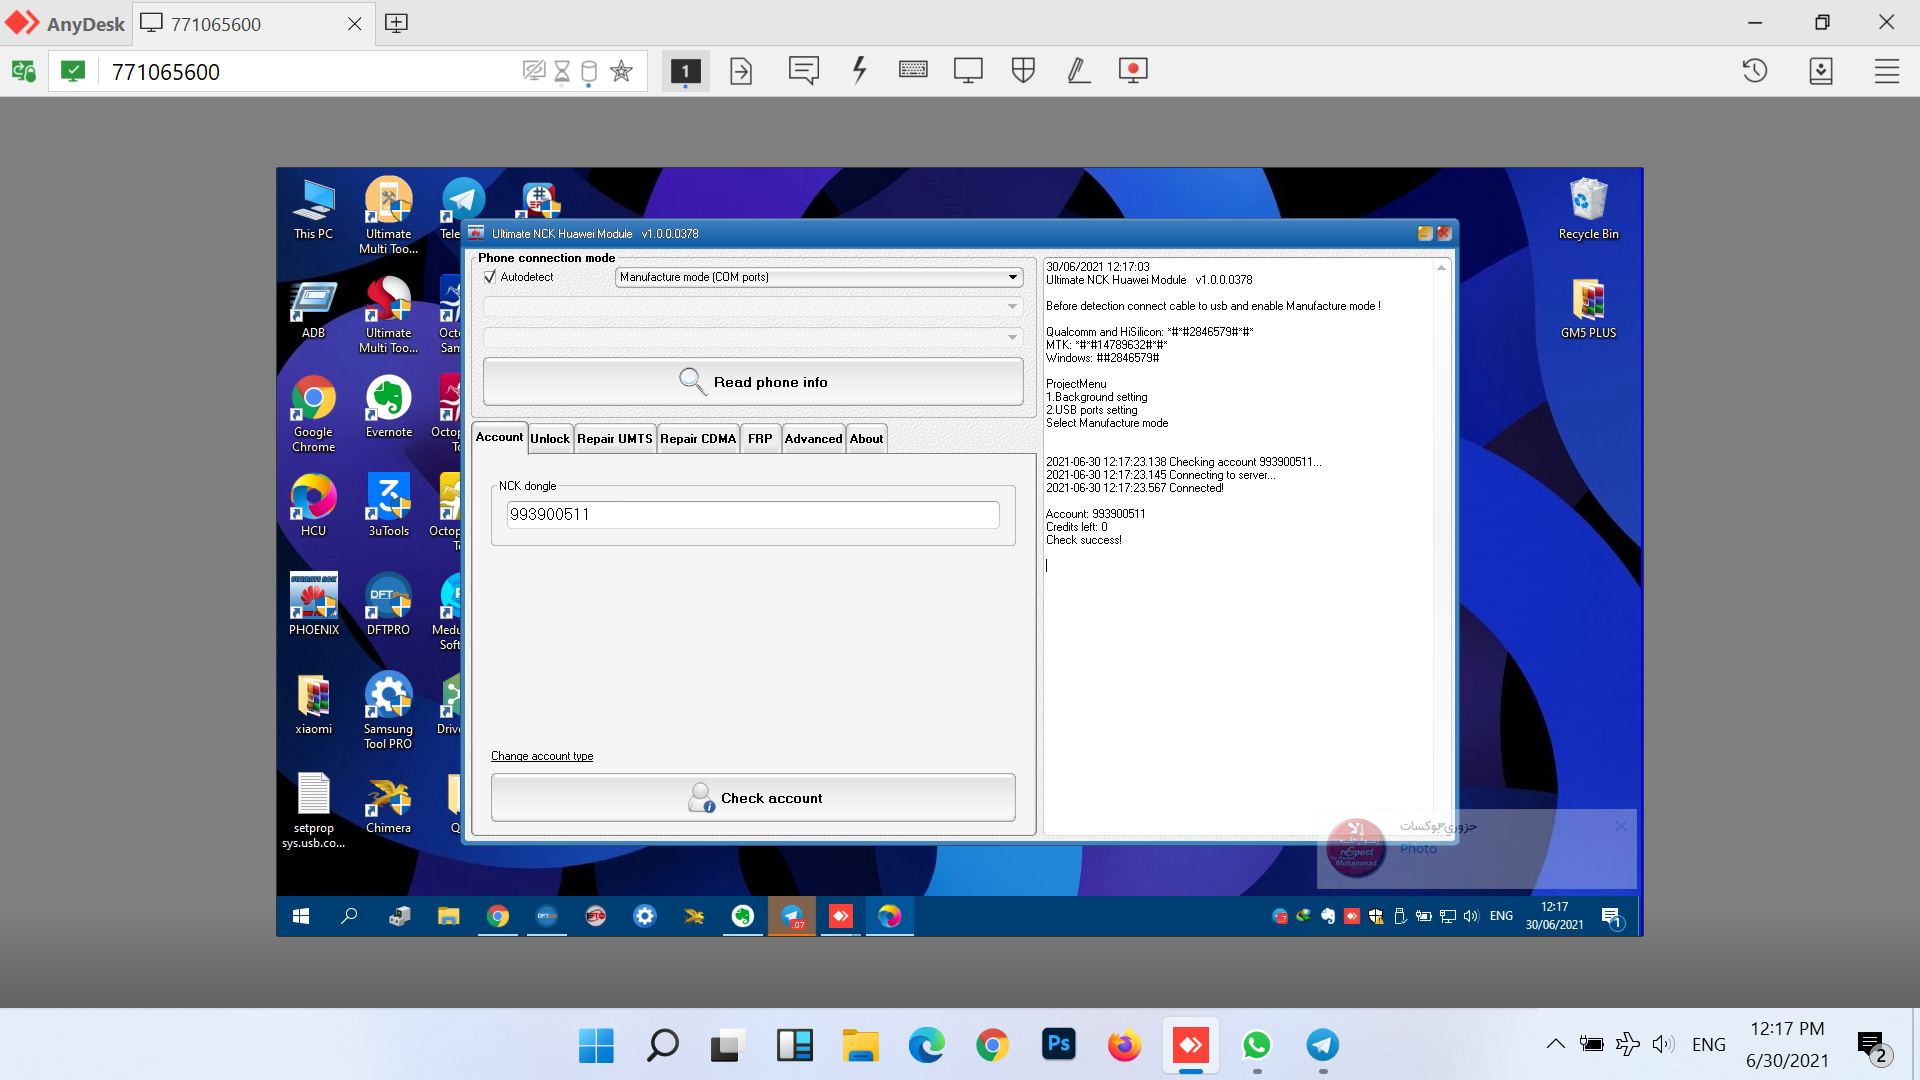This screenshot has height=1080, width=1920.
Task: Open remote taskbar File Explorer
Action: [448, 916]
